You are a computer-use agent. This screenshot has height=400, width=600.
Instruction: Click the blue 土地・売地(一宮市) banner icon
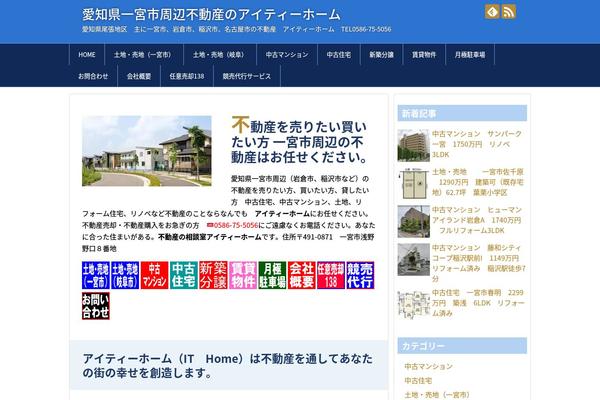(96, 275)
